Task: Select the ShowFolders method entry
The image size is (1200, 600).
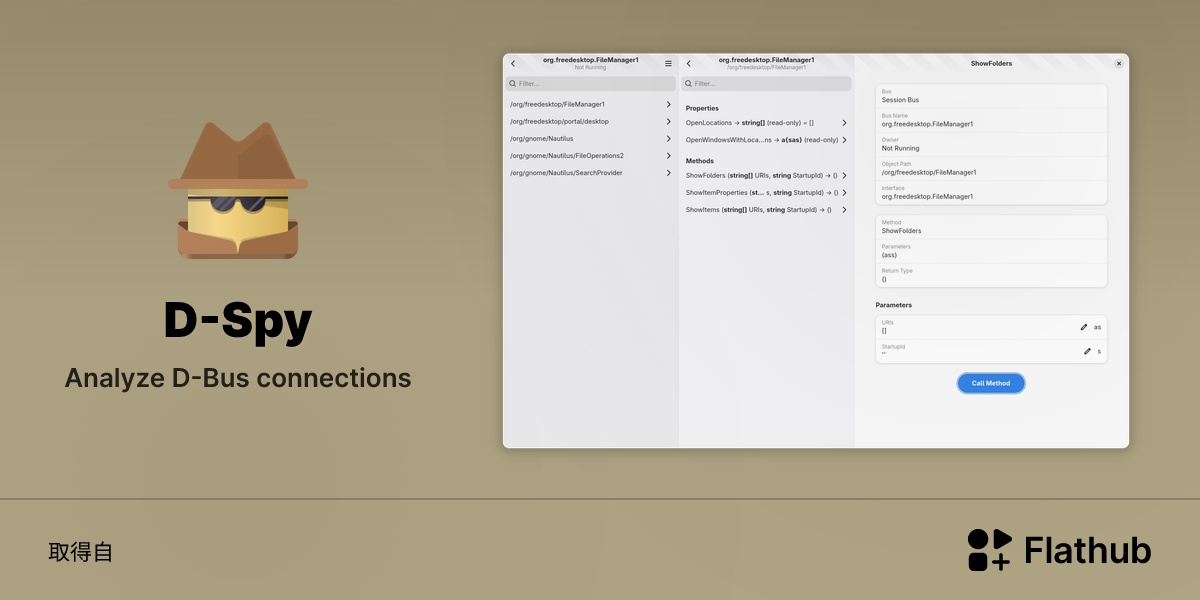Action: click(x=766, y=175)
